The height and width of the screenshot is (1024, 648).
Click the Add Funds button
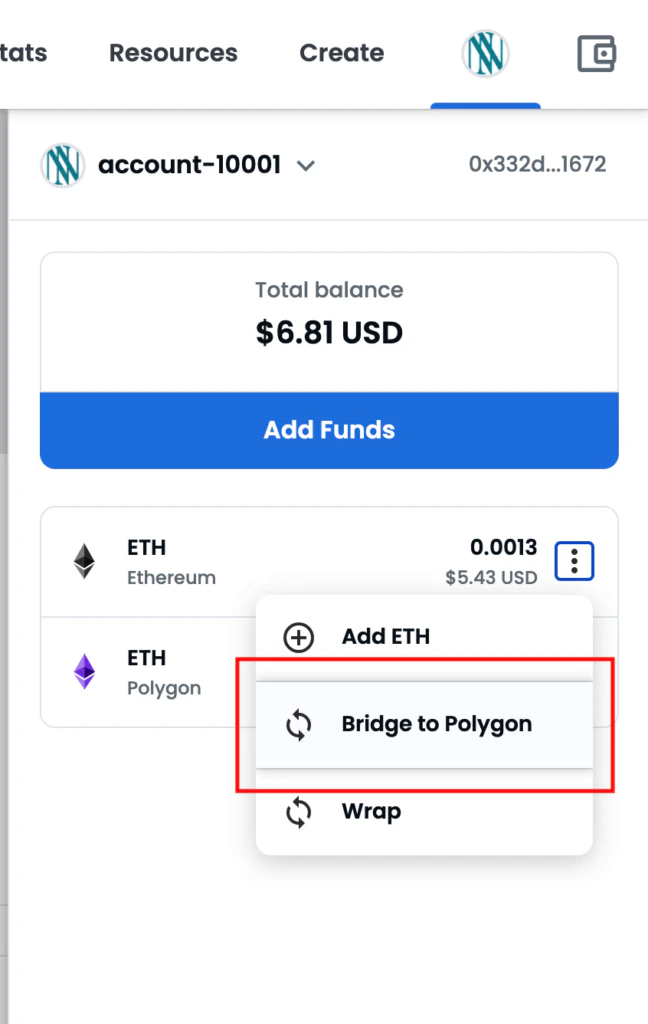(329, 430)
